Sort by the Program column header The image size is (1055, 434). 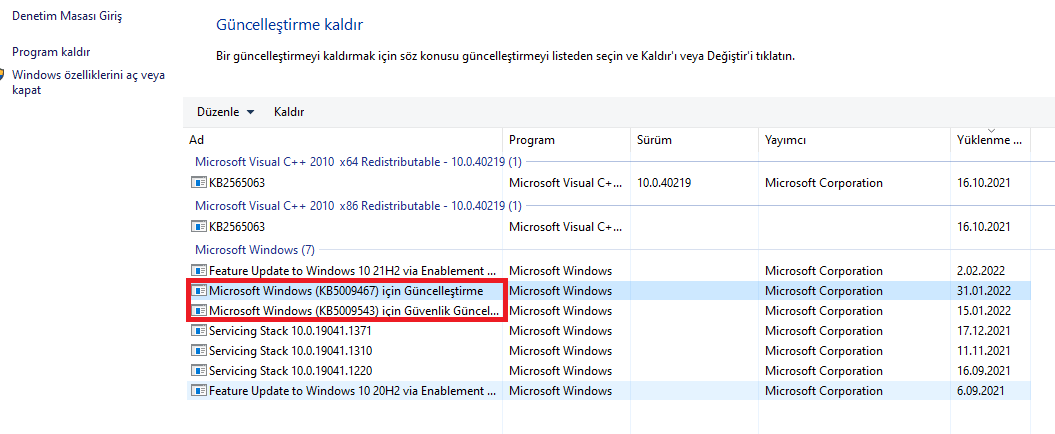coord(567,140)
